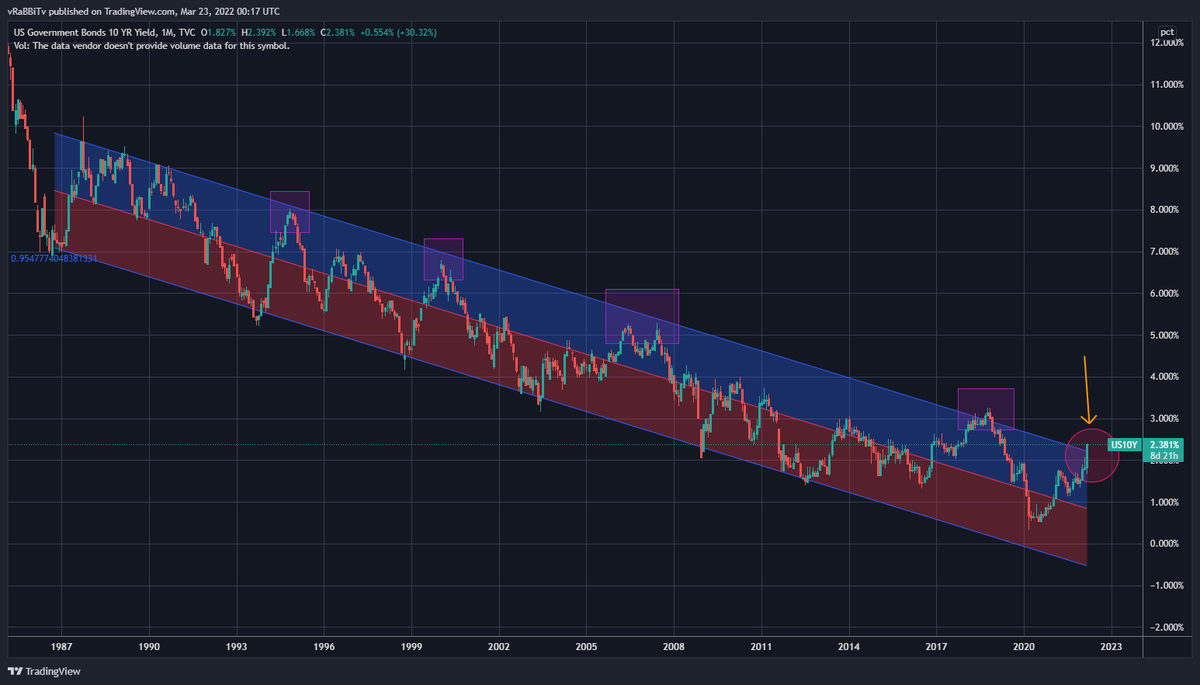This screenshot has height=685, width=1200.
Task: Click the 8d 21h countdown label
Action: [x=1165, y=456]
